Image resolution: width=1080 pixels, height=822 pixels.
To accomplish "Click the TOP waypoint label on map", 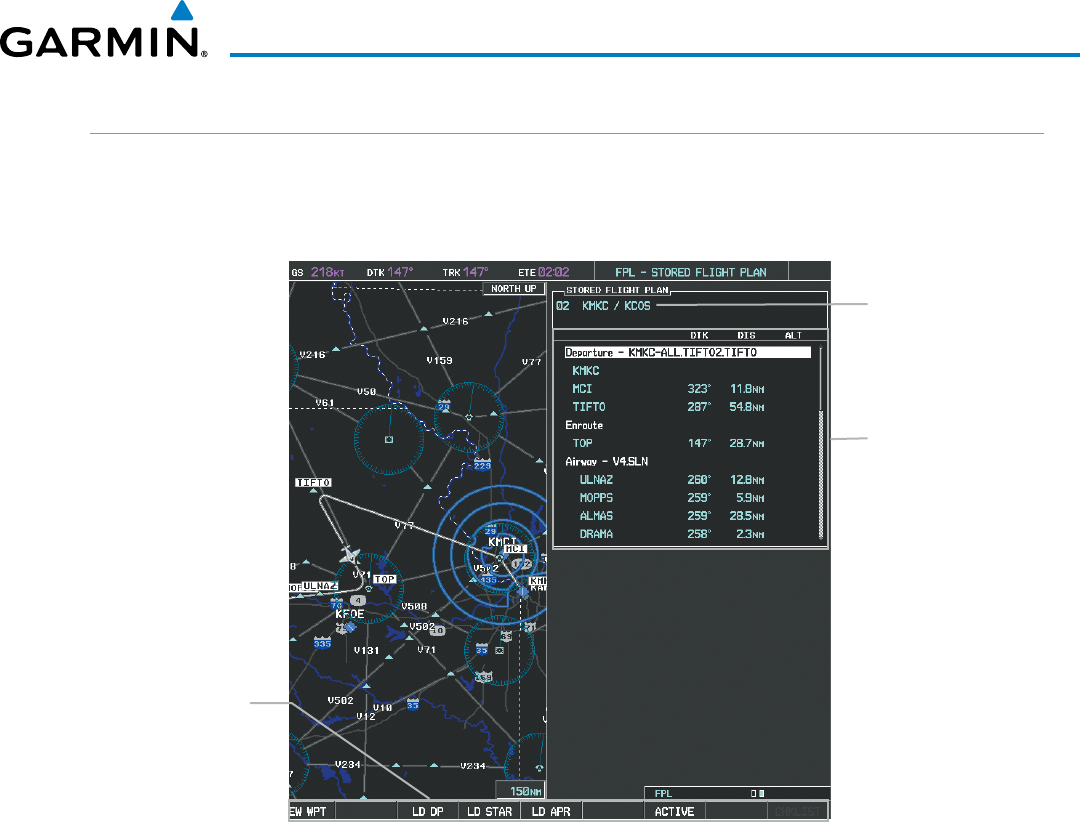I will click(384, 579).
